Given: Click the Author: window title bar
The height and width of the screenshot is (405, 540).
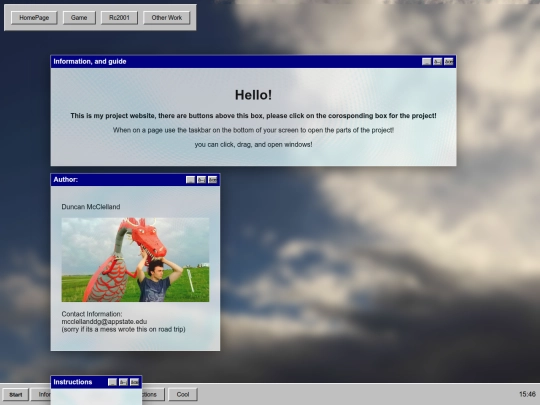Looking at the screenshot, I should (x=135, y=180).
